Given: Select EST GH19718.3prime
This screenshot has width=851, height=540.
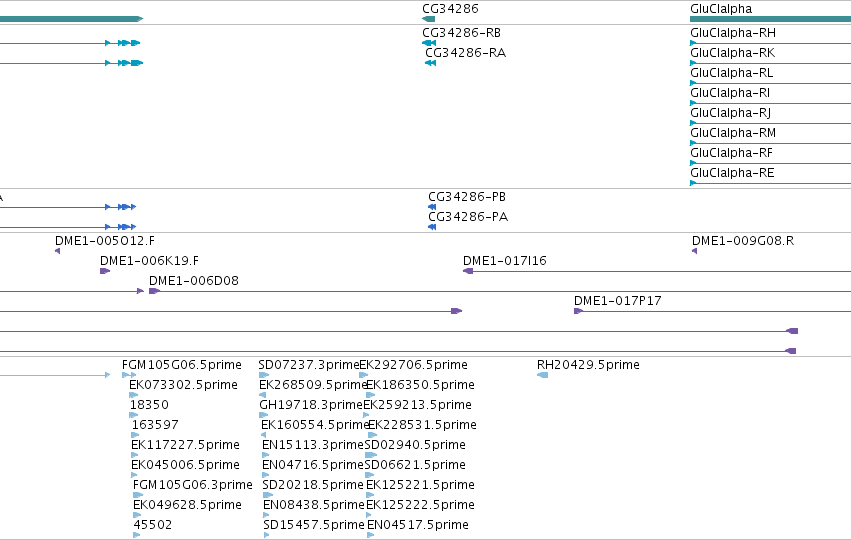Looking at the screenshot, I should [310, 405].
